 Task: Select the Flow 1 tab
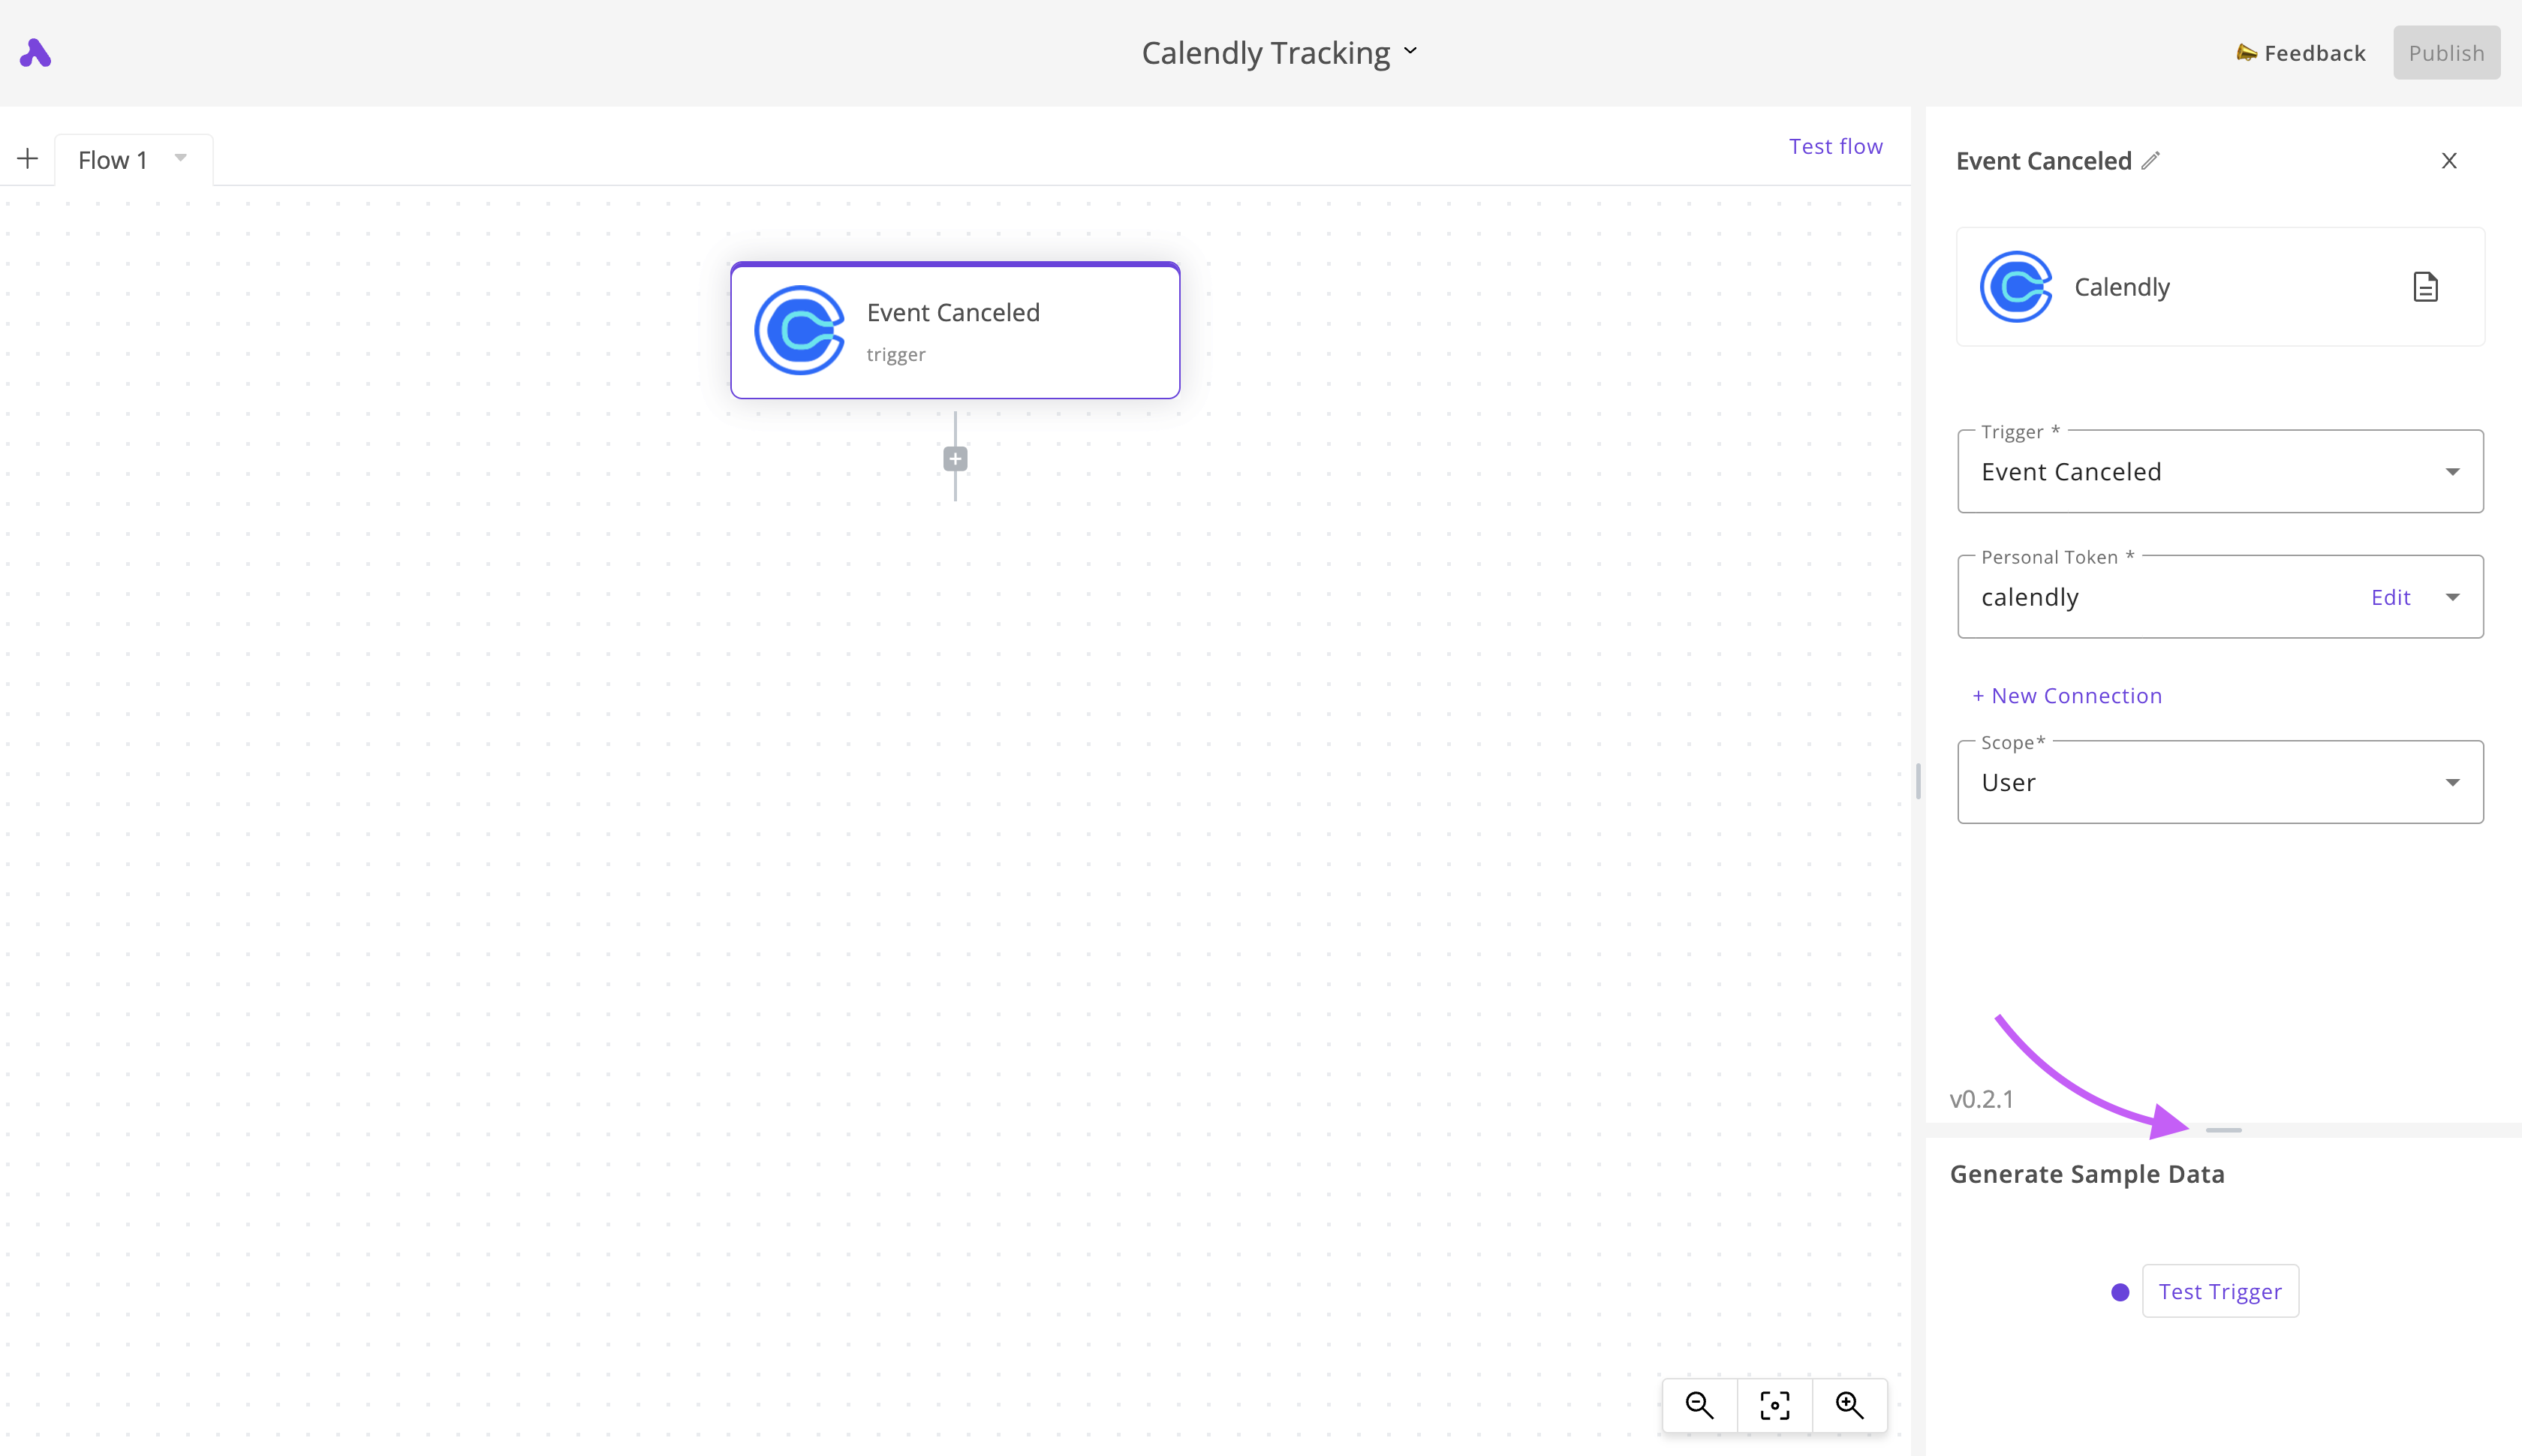112,160
